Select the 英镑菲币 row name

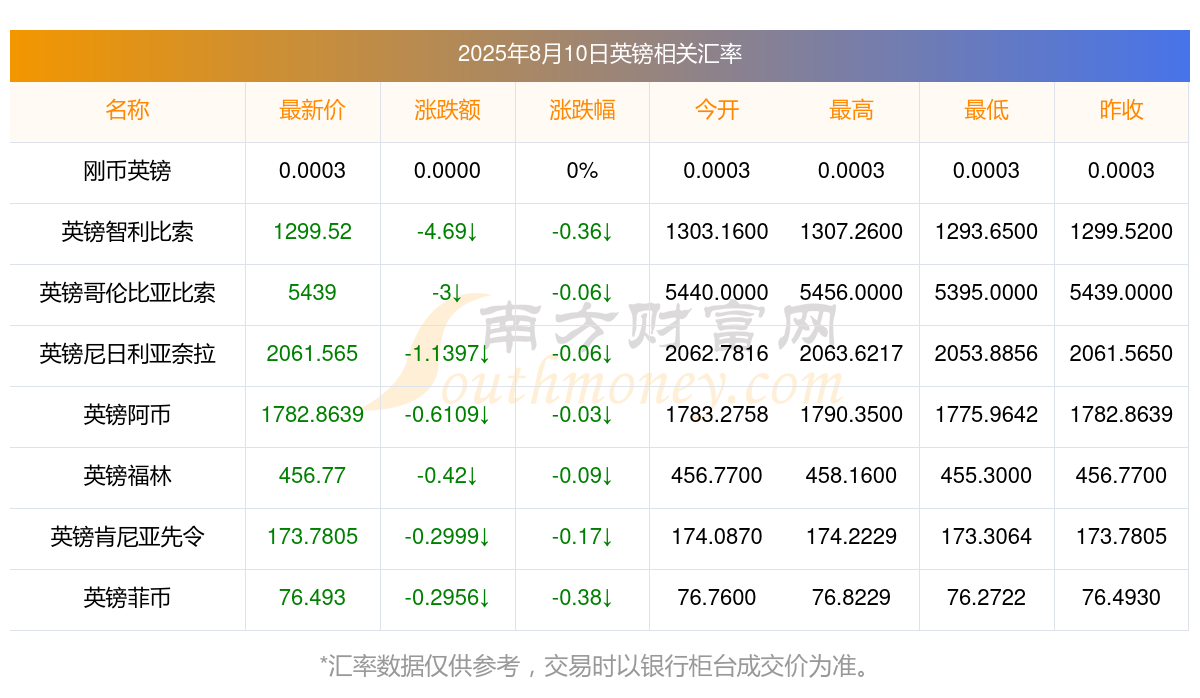pos(127,598)
